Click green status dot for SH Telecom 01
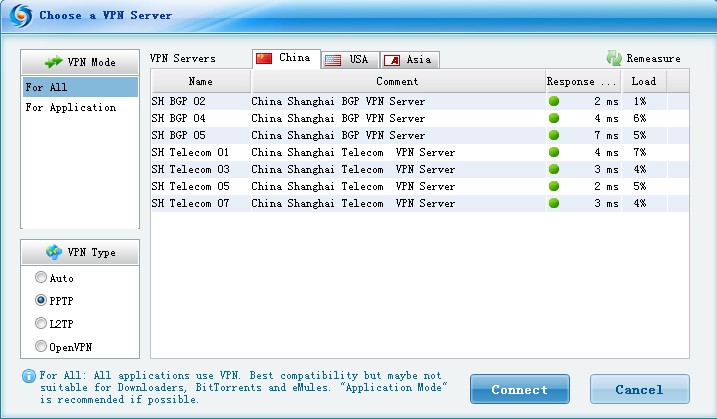This screenshot has height=419, width=717. (x=554, y=152)
